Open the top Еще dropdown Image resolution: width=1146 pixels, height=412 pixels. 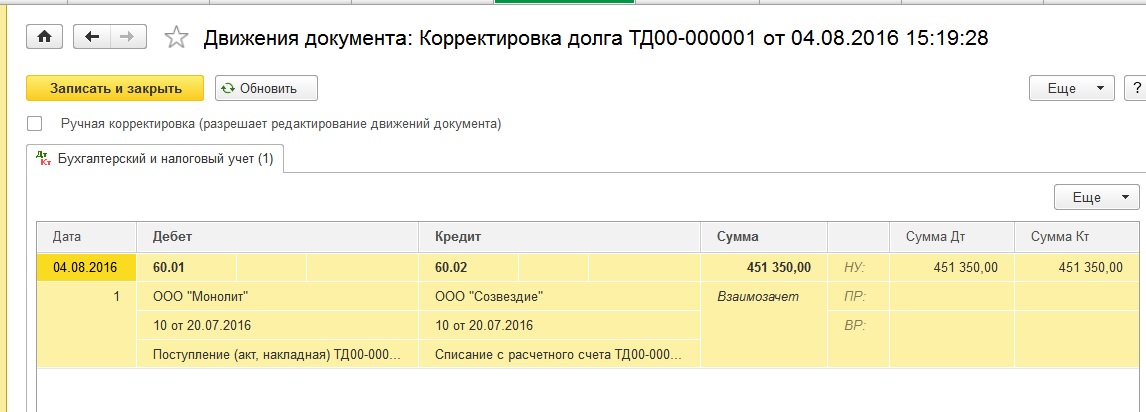click(x=1072, y=88)
